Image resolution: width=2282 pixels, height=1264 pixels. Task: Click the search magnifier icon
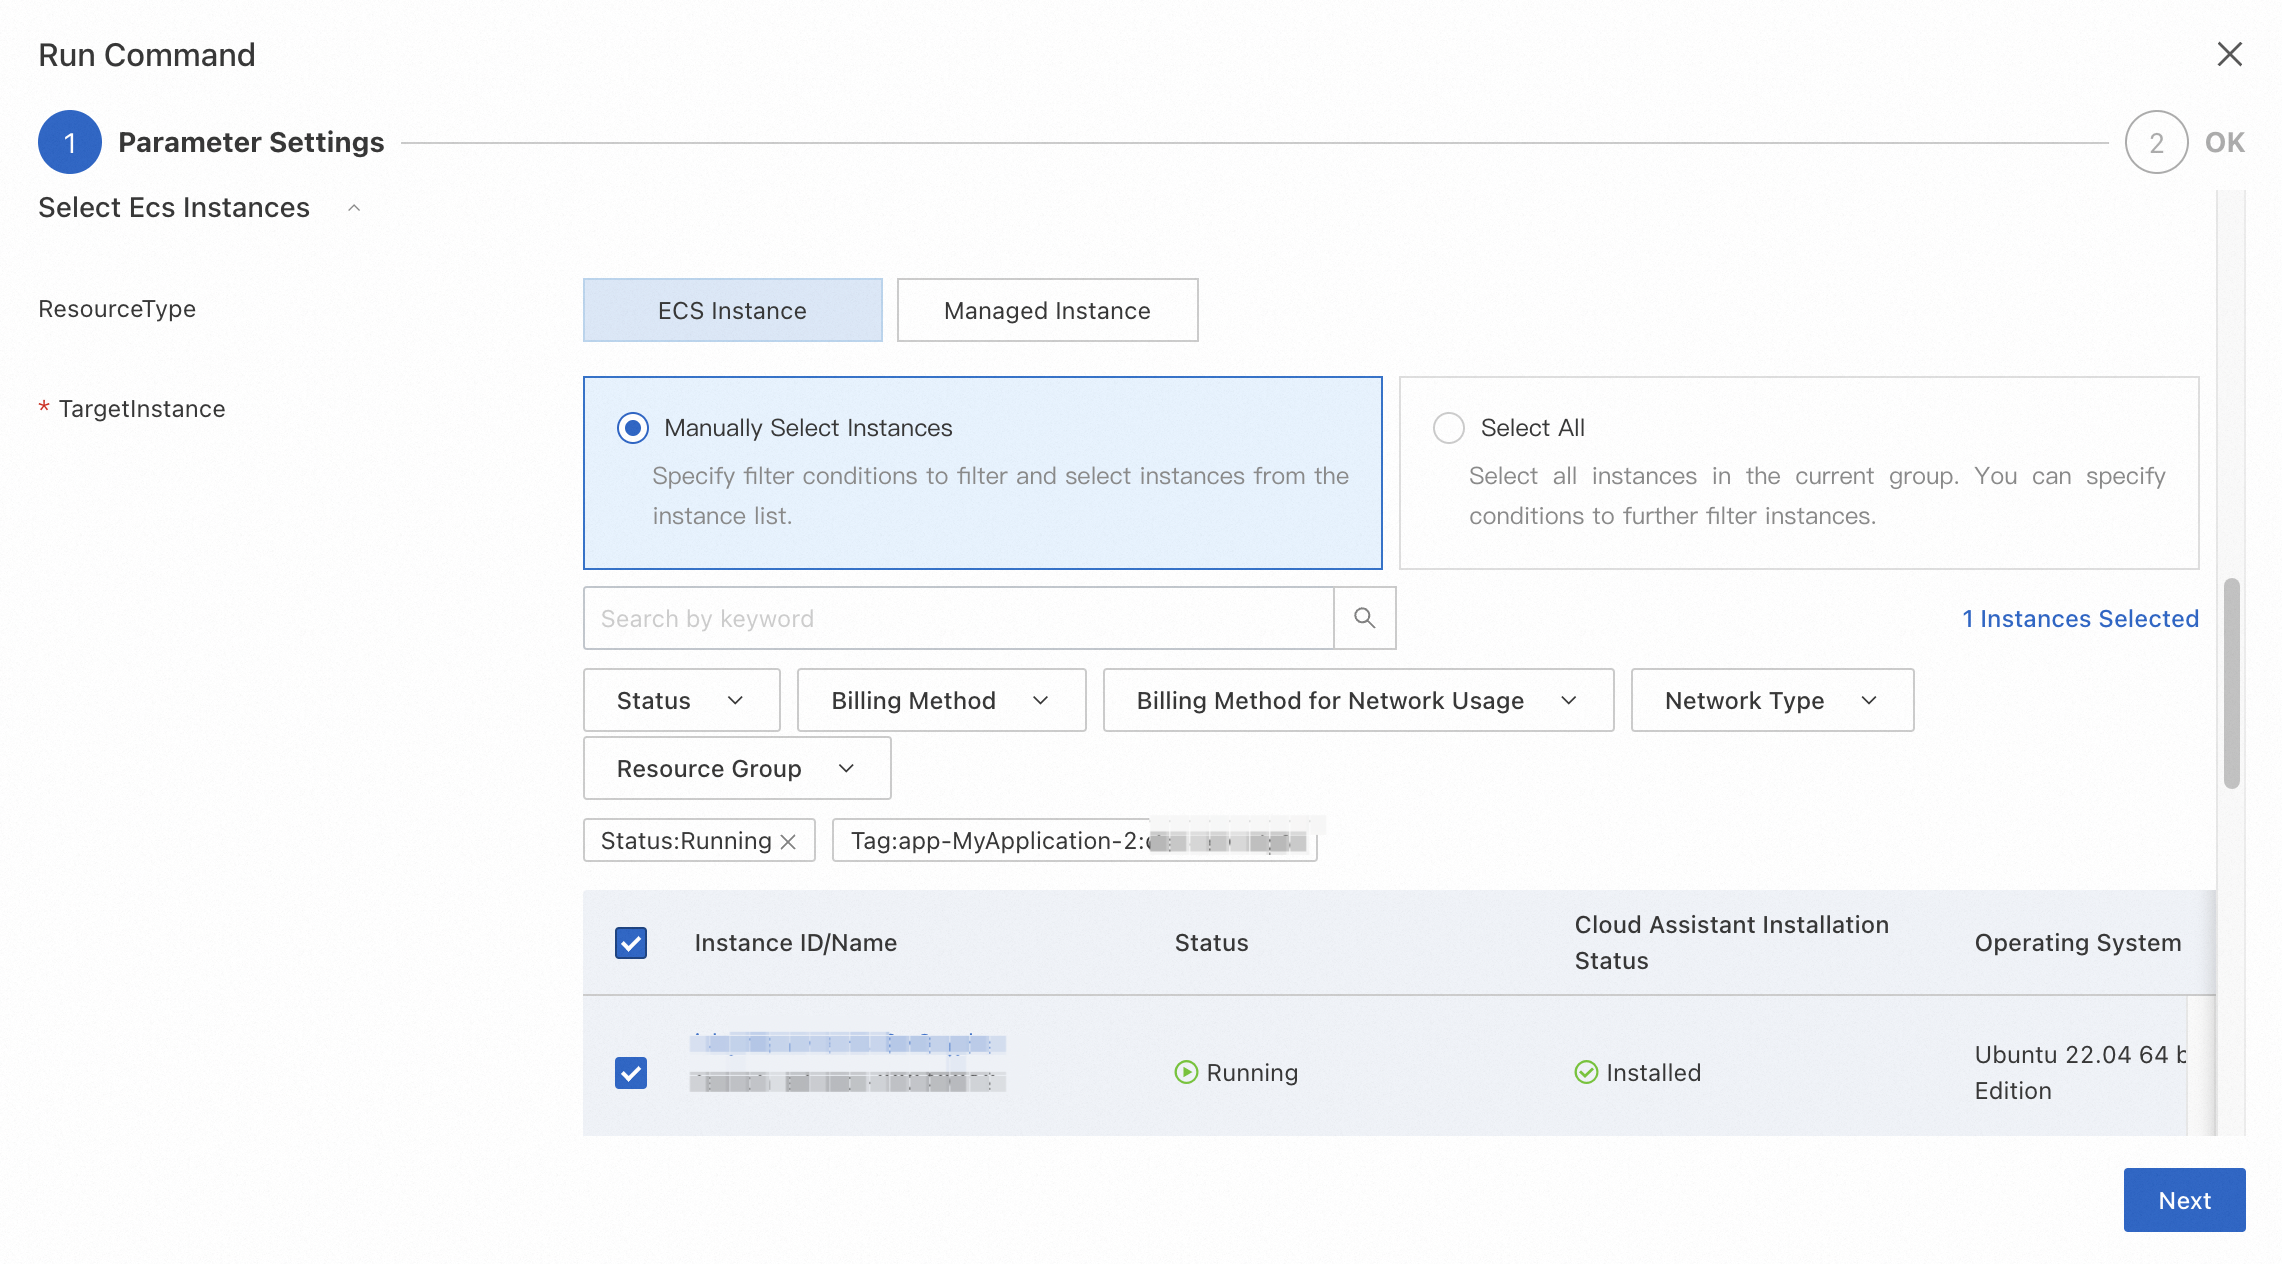click(1364, 618)
